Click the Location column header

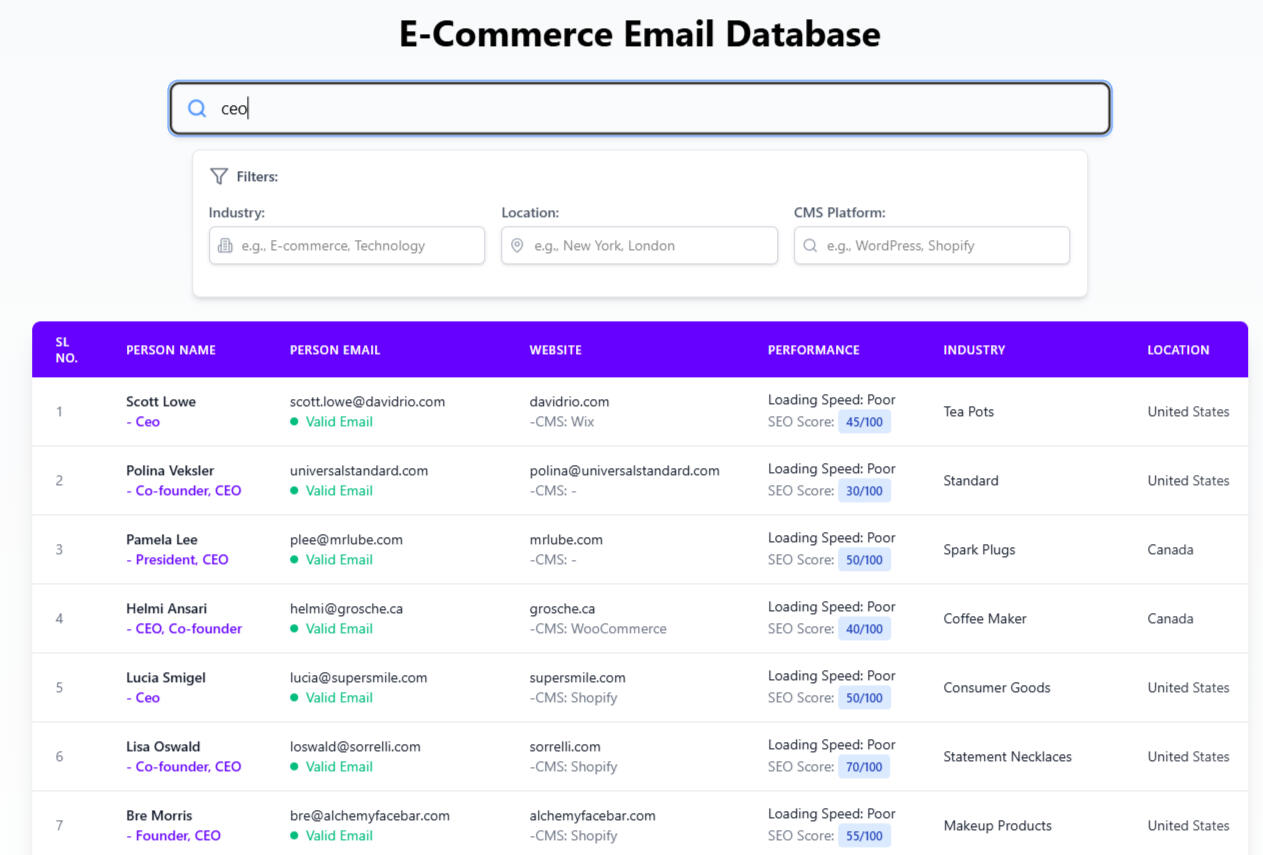point(1178,350)
